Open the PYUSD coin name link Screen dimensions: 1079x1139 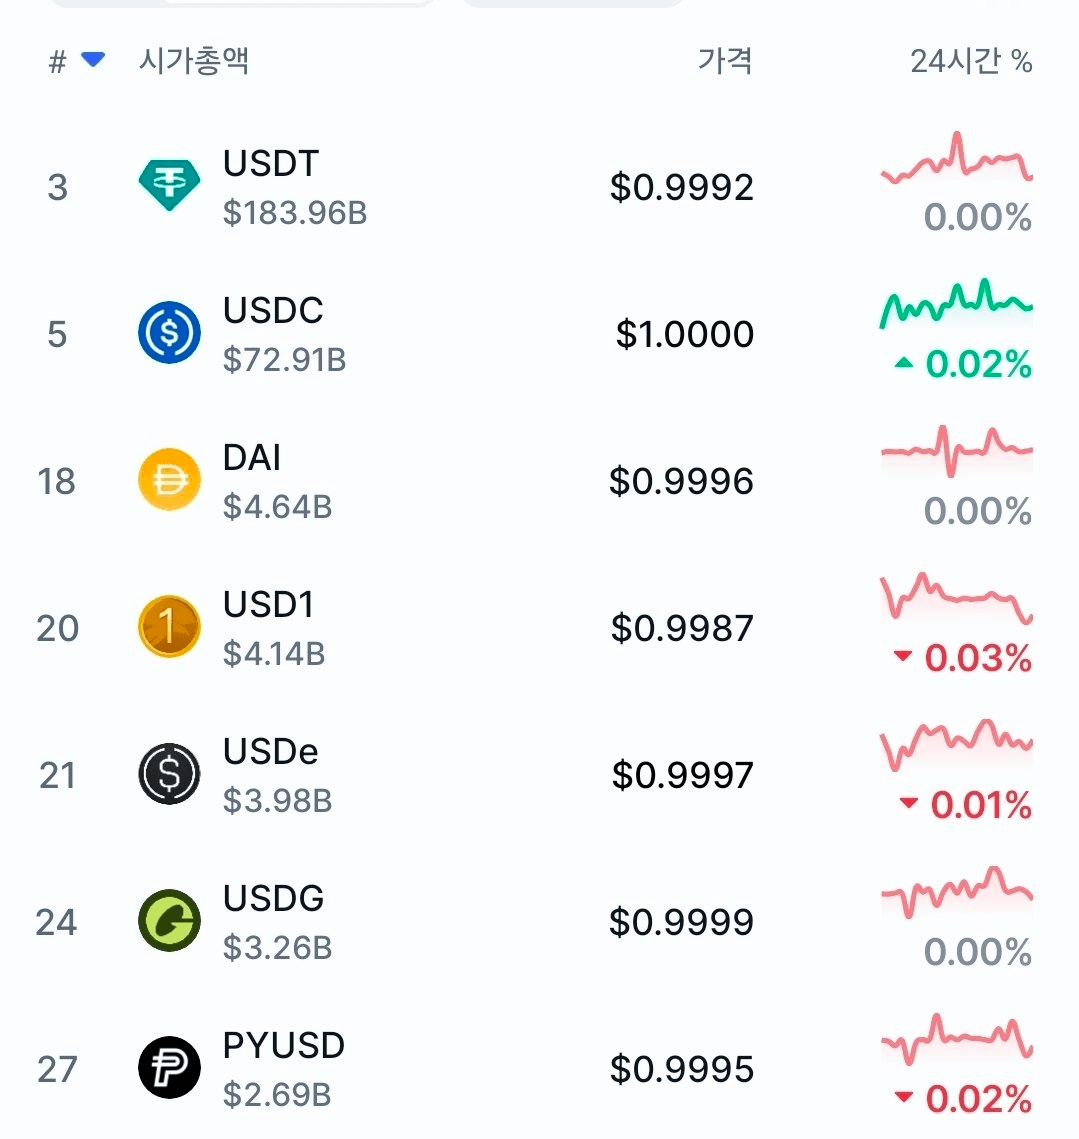click(283, 1045)
